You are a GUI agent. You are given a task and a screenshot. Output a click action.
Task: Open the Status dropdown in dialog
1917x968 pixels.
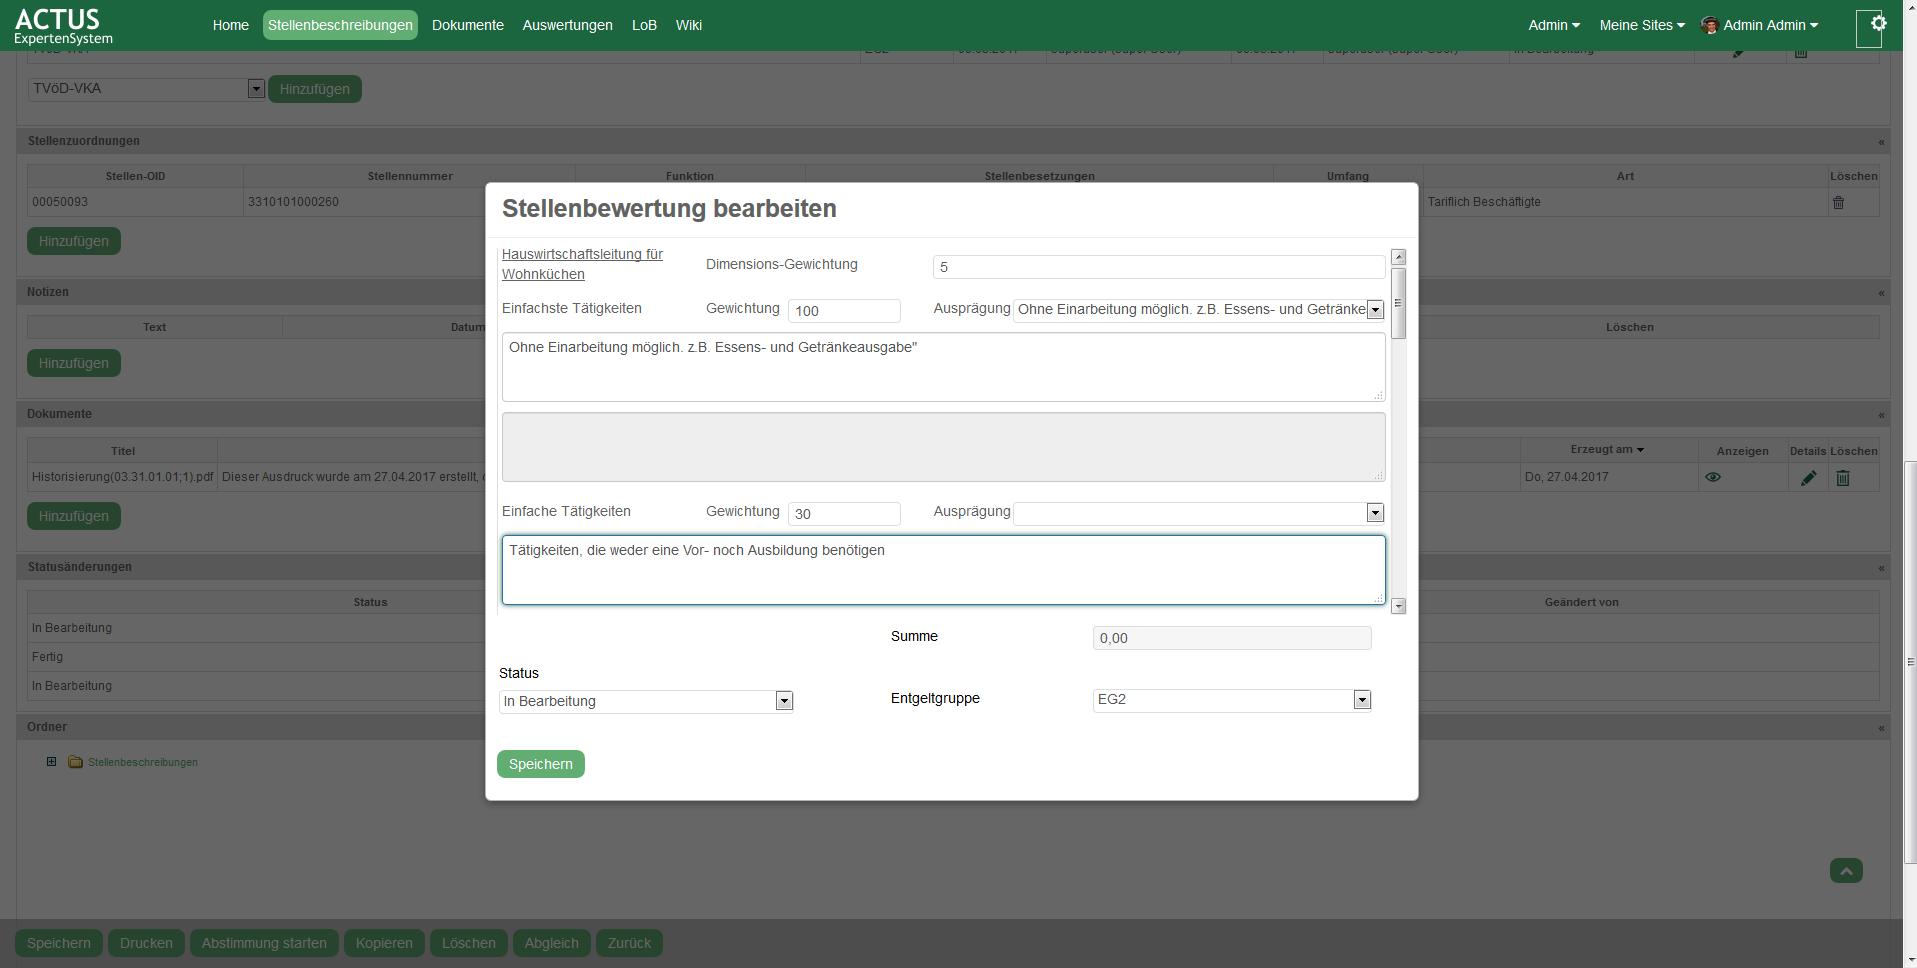coord(784,701)
